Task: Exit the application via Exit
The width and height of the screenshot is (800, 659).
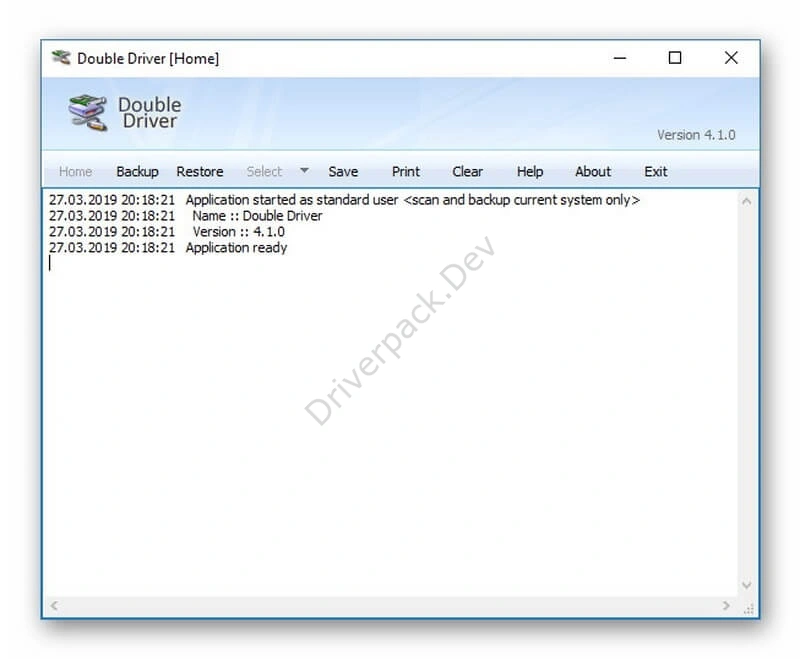Action: 656,171
